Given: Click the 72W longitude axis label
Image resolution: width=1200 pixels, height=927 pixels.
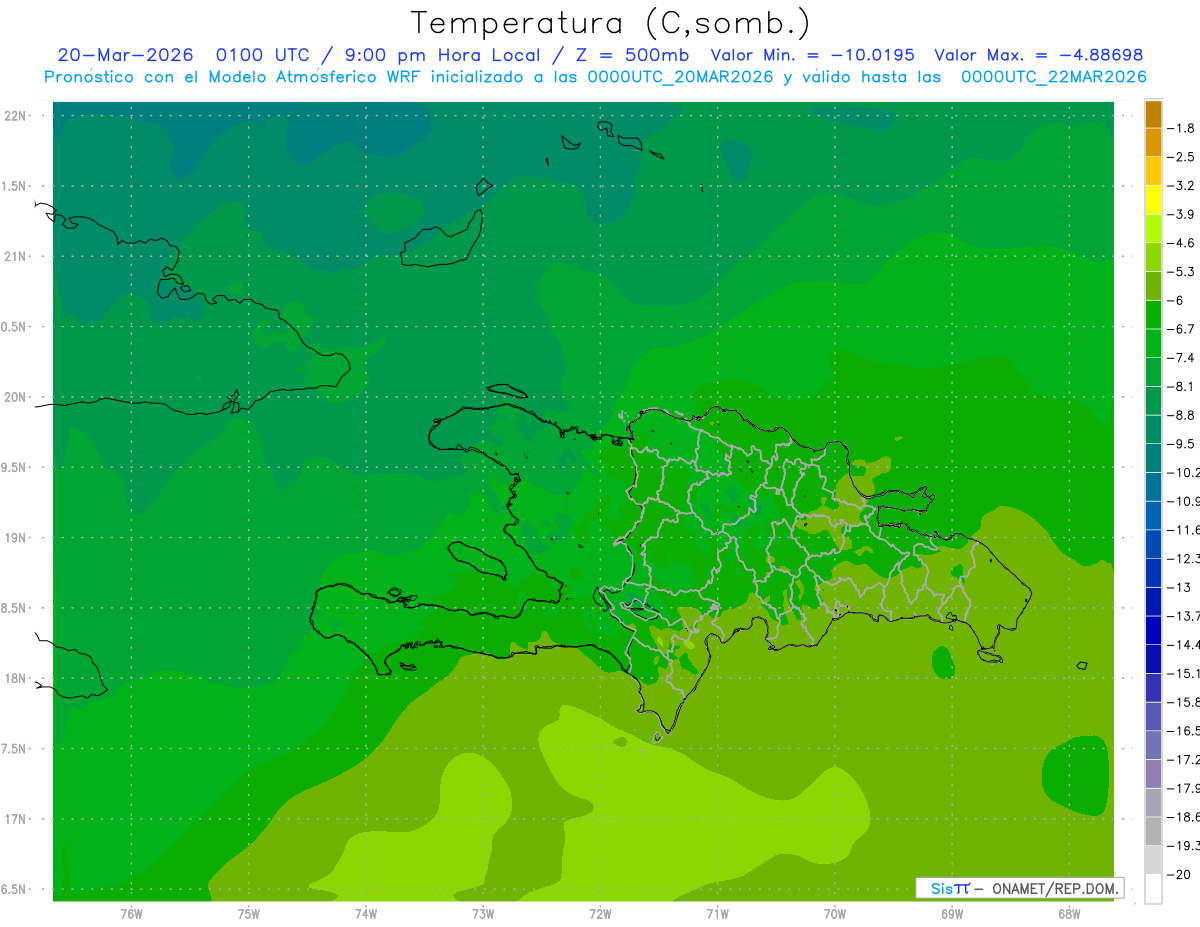Looking at the screenshot, I should 600,914.
